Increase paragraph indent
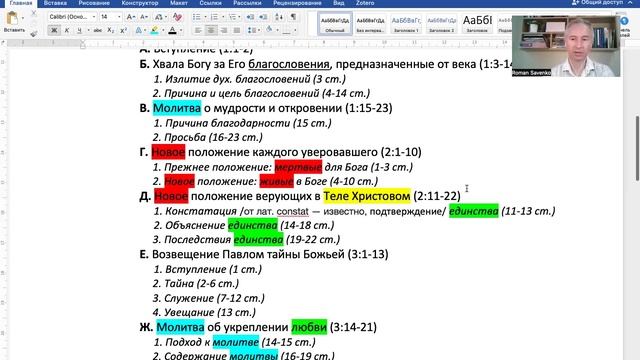 tap(263, 17)
